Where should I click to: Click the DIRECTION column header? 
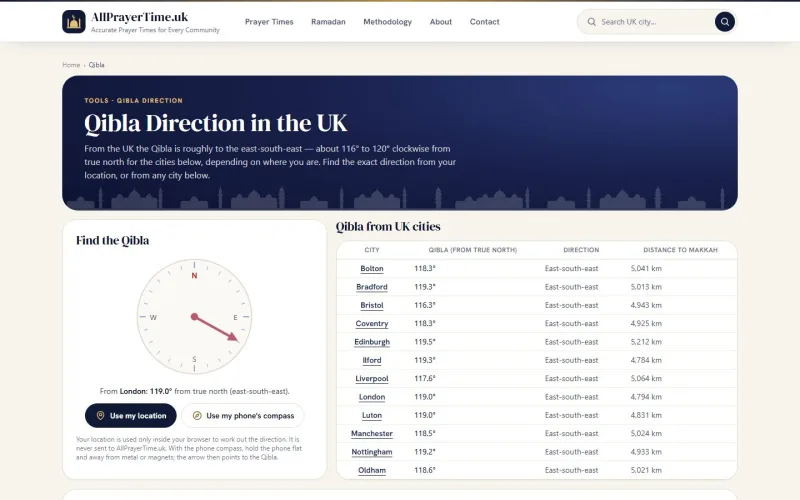coord(581,250)
